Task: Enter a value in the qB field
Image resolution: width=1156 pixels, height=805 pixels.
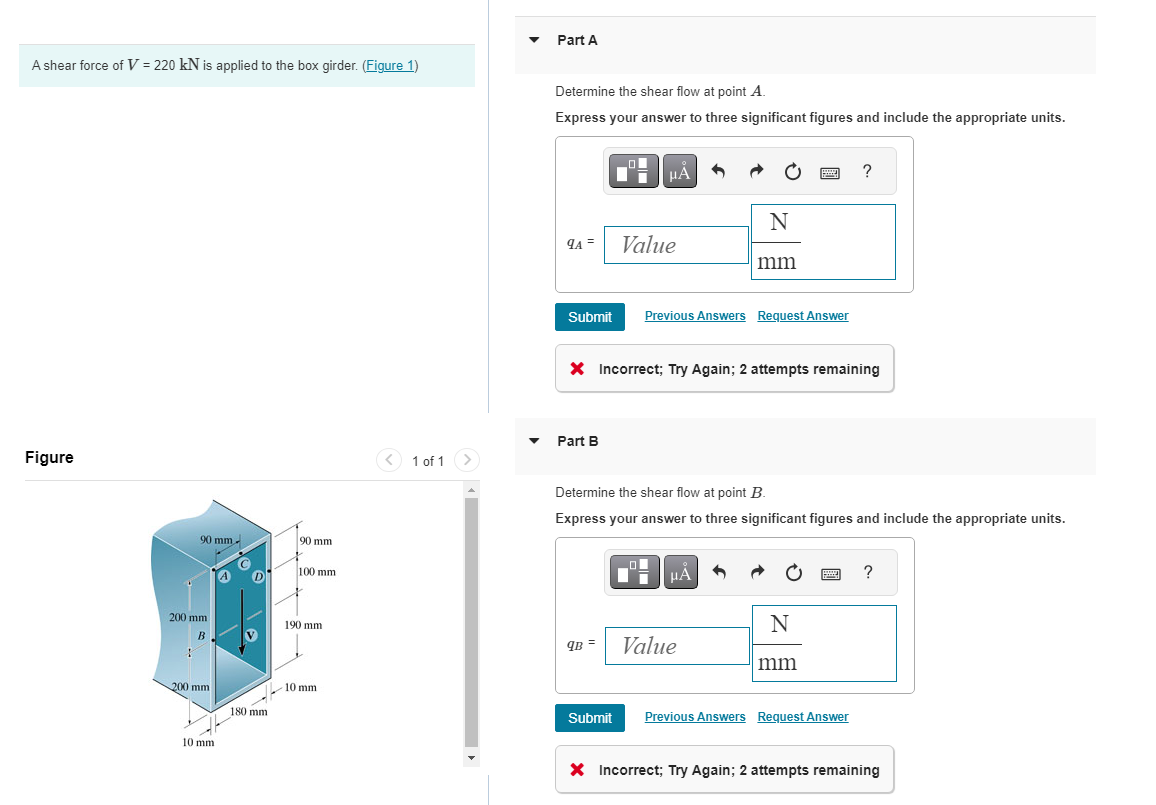Action: pos(677,645)
